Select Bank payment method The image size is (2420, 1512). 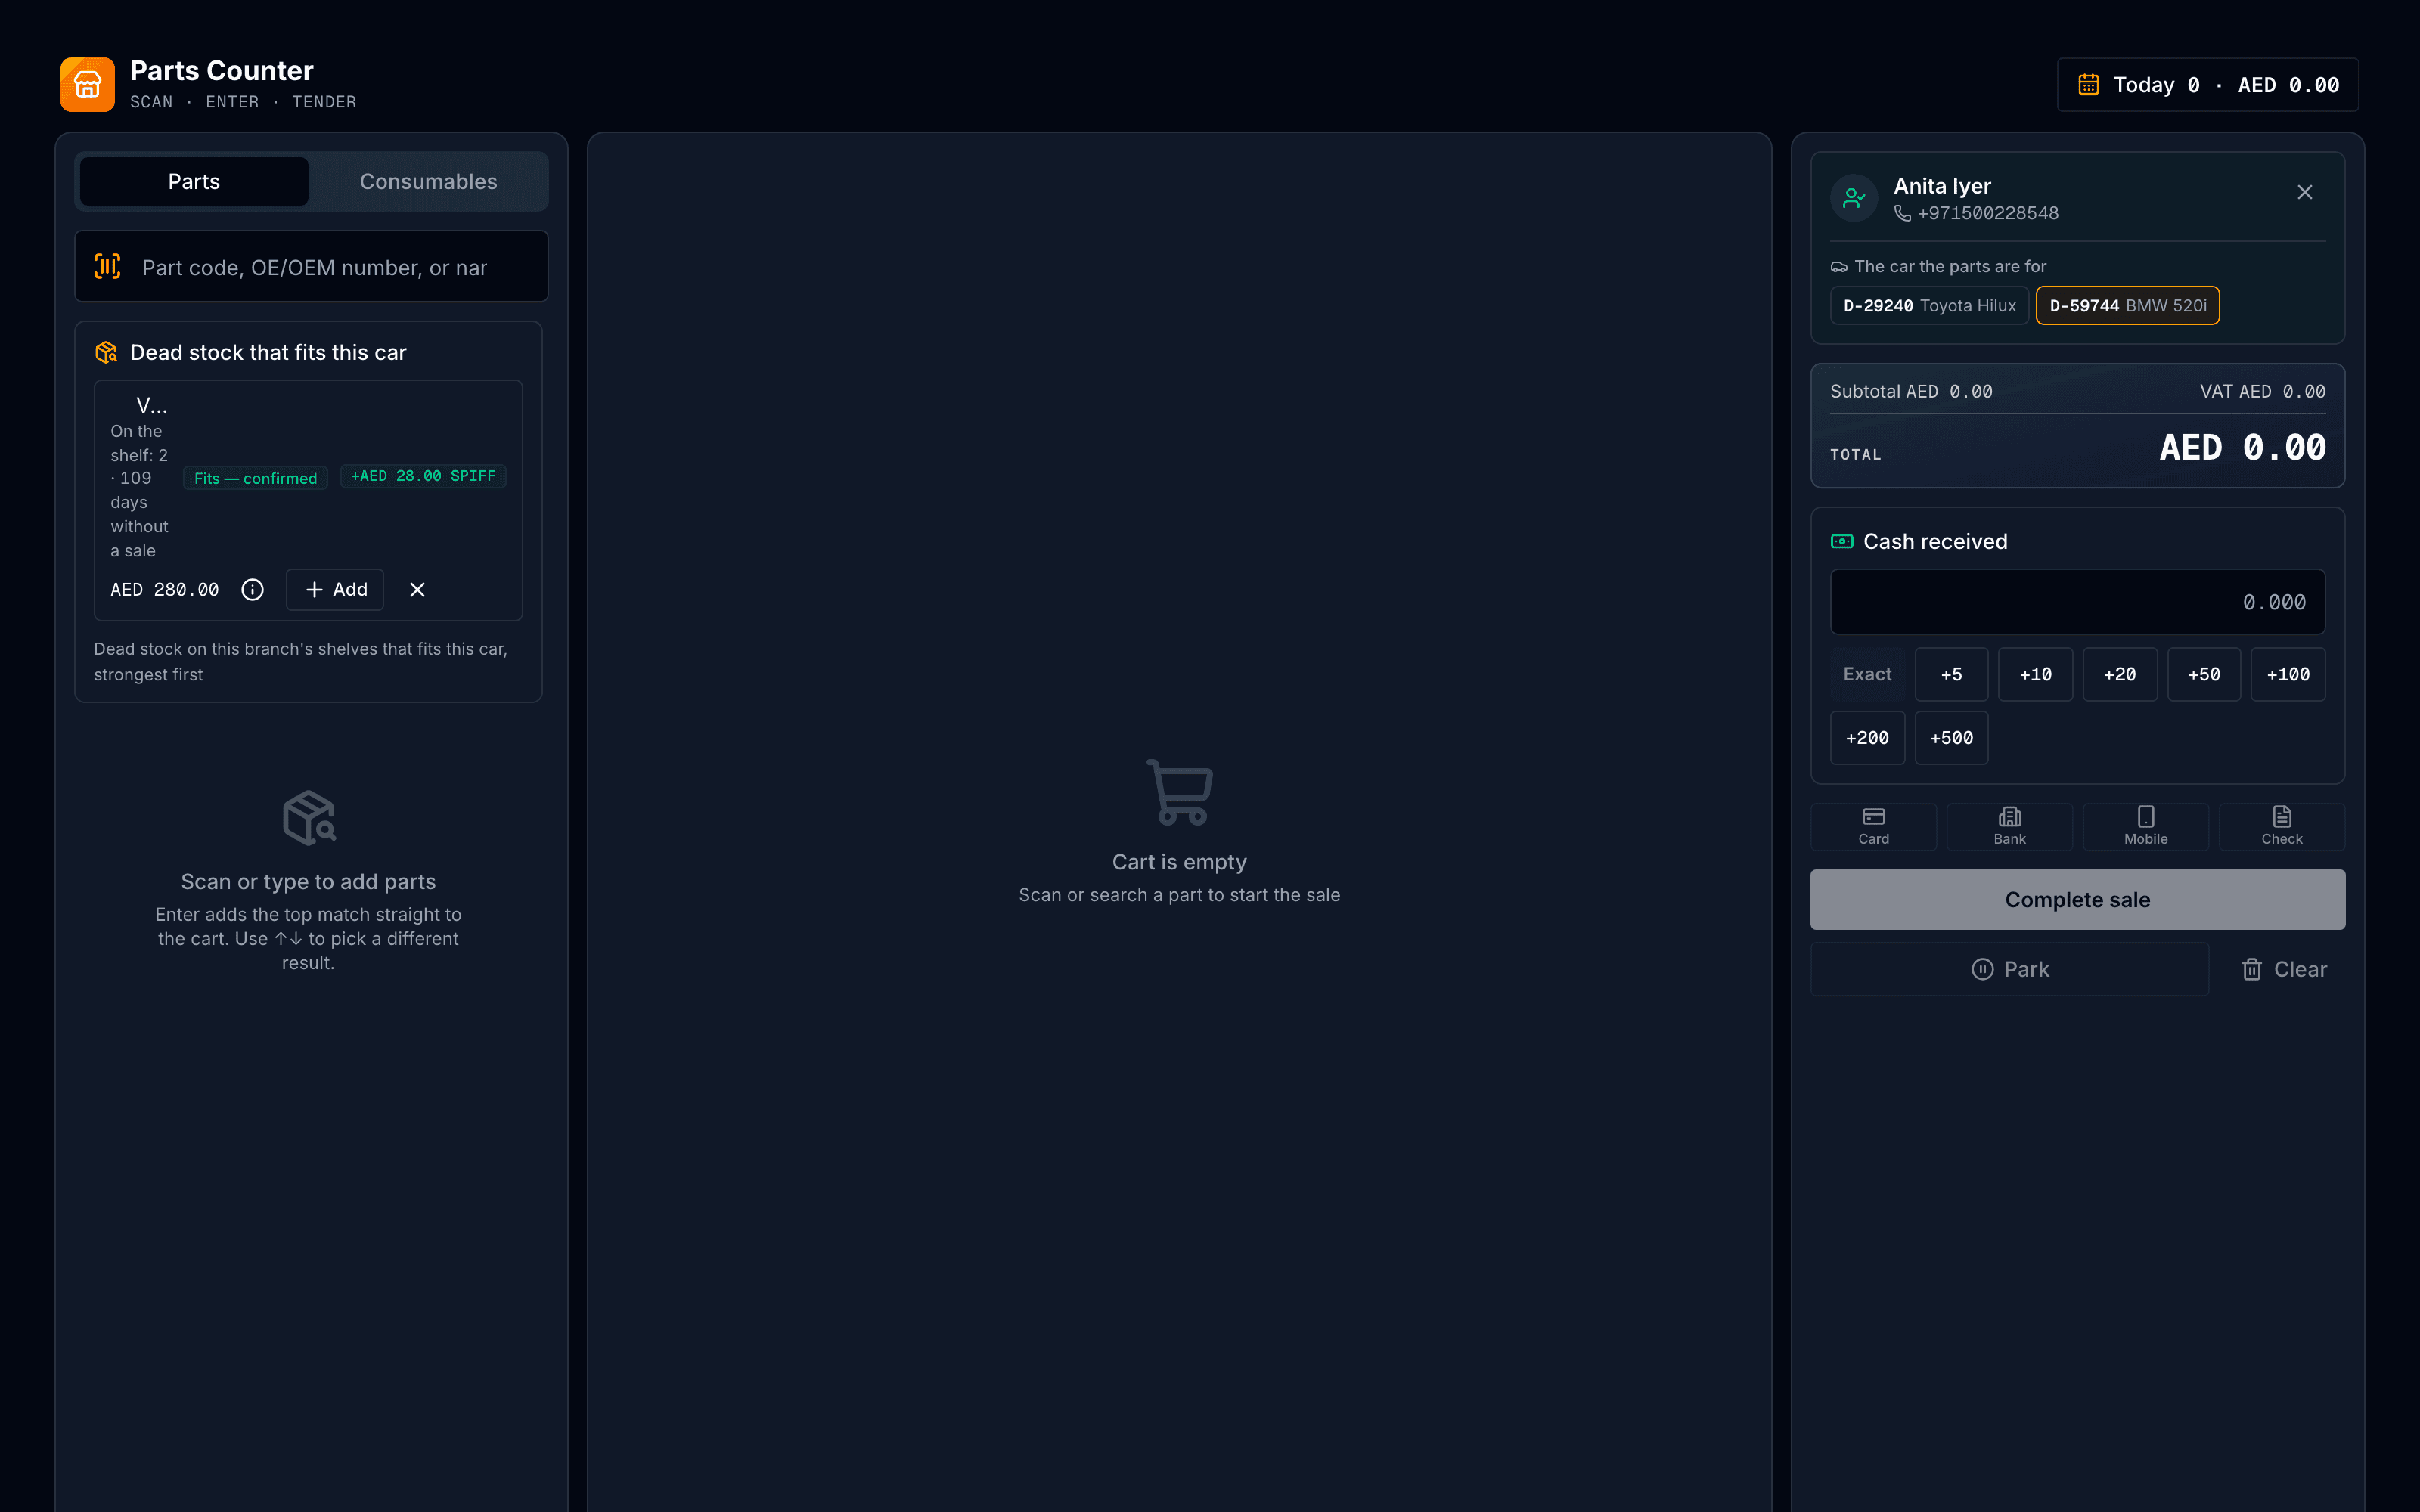[x=2009, y=826]
